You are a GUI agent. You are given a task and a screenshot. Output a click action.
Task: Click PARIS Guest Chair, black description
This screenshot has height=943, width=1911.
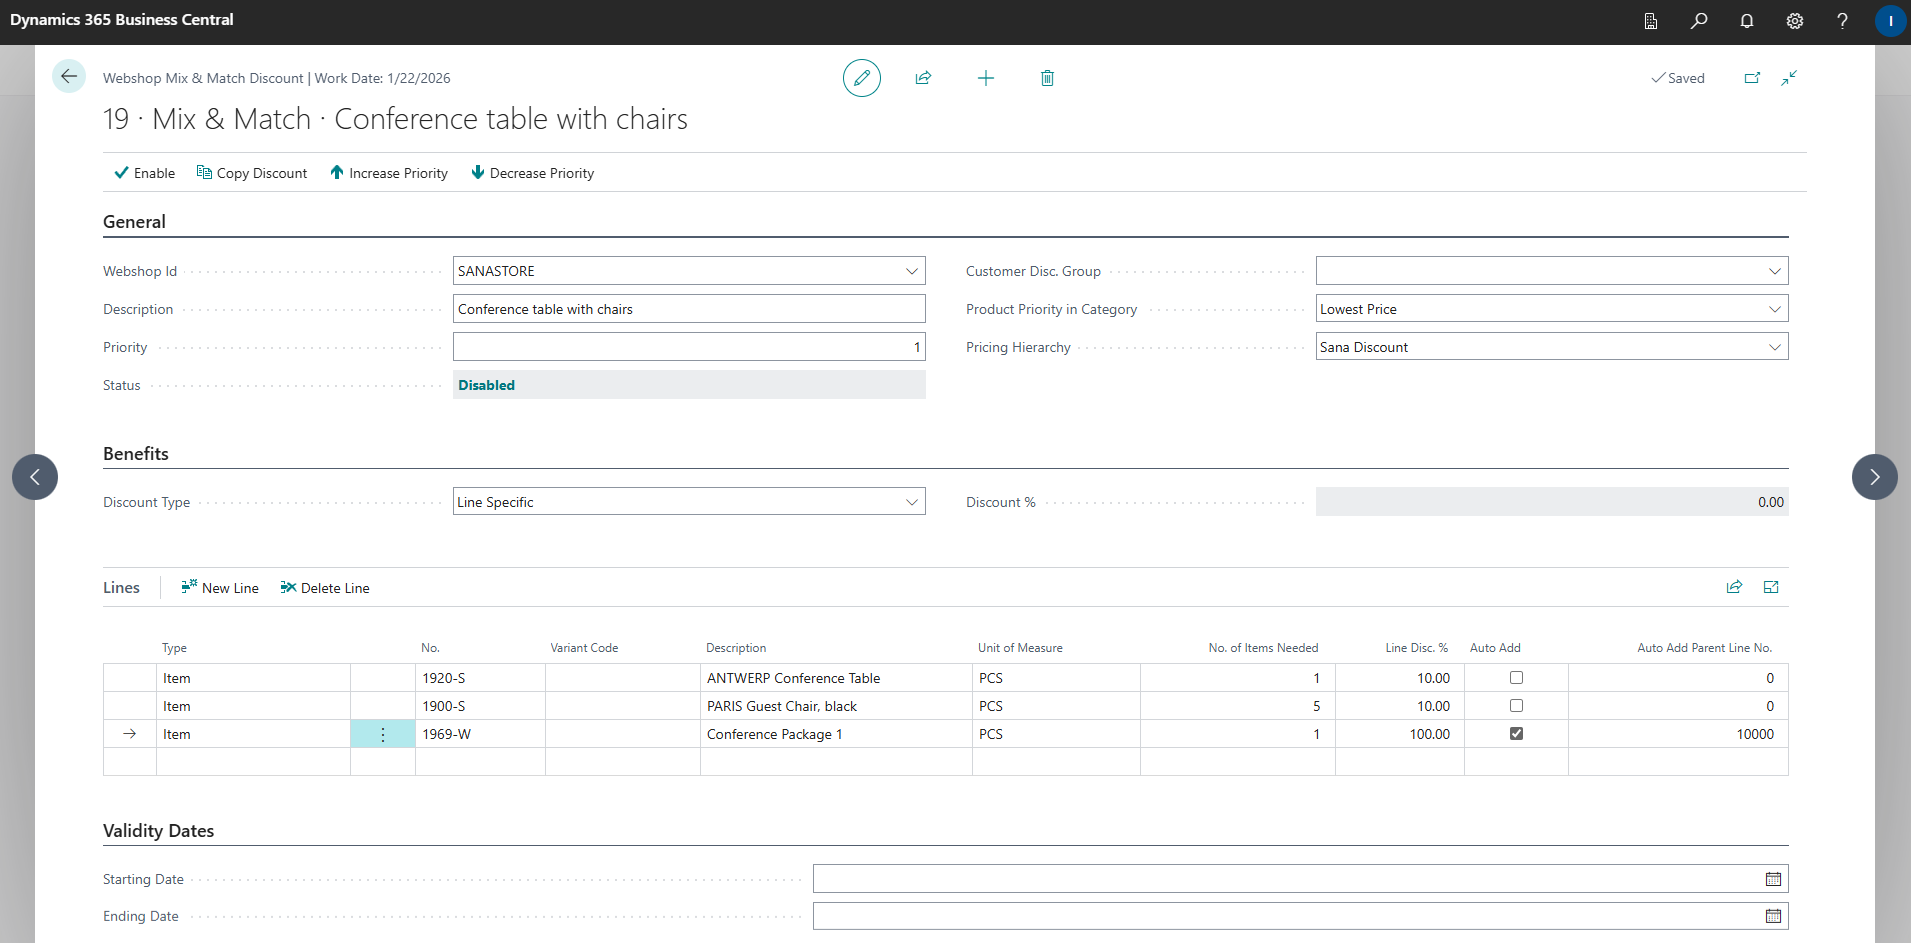836,706
